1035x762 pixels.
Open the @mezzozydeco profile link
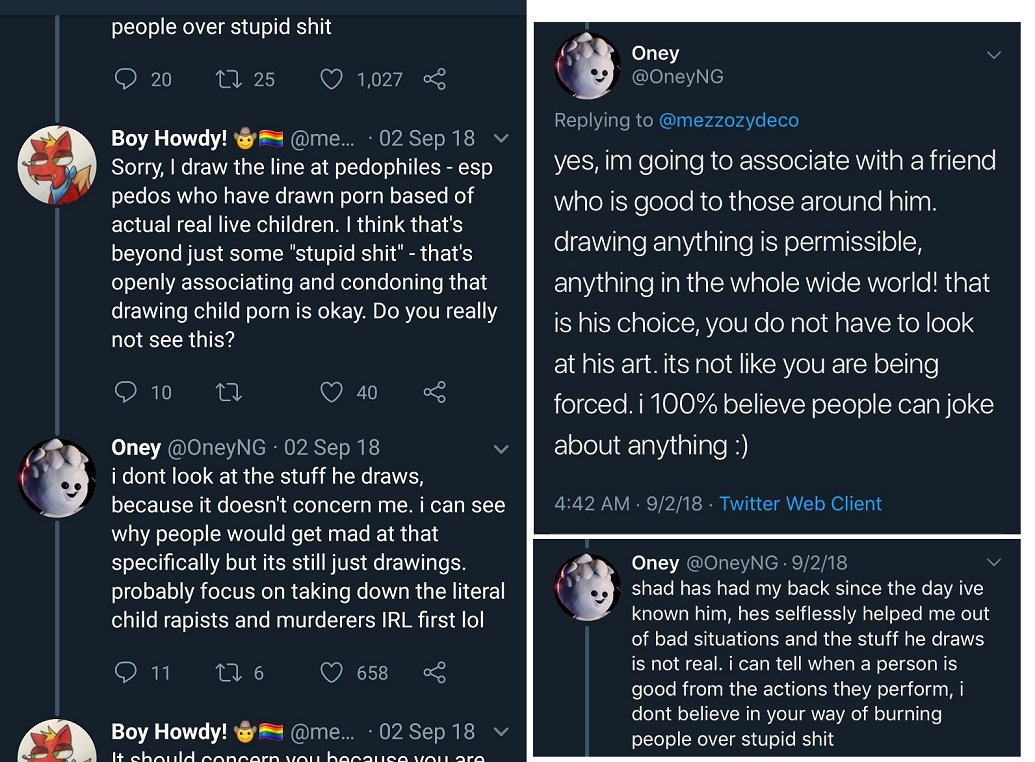(x=729, y=120)
